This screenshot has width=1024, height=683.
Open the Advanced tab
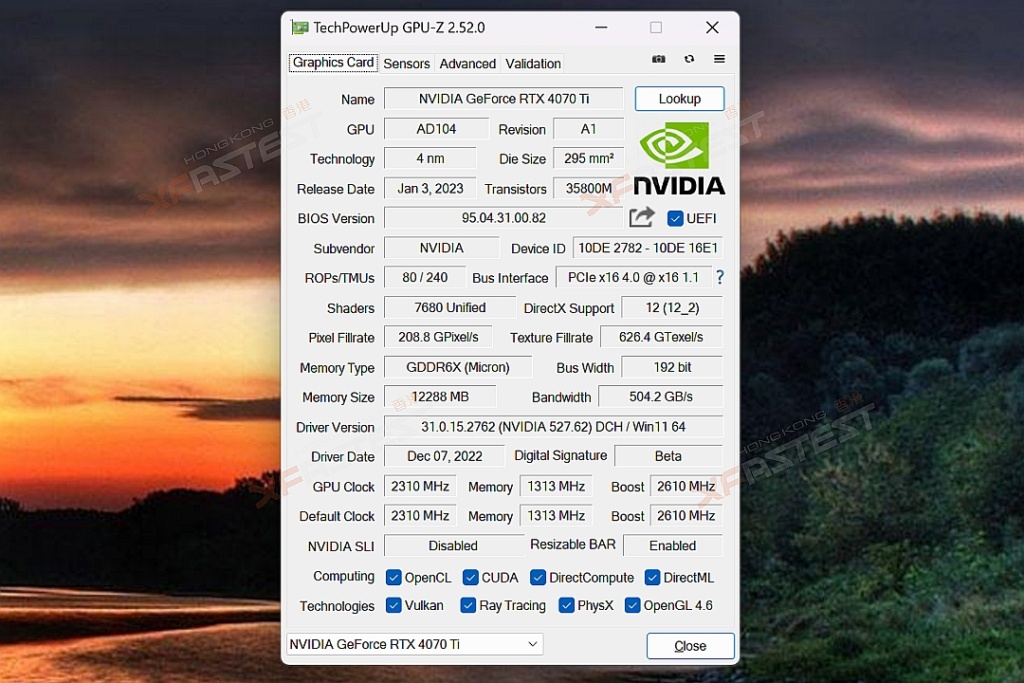pos(467,63)
